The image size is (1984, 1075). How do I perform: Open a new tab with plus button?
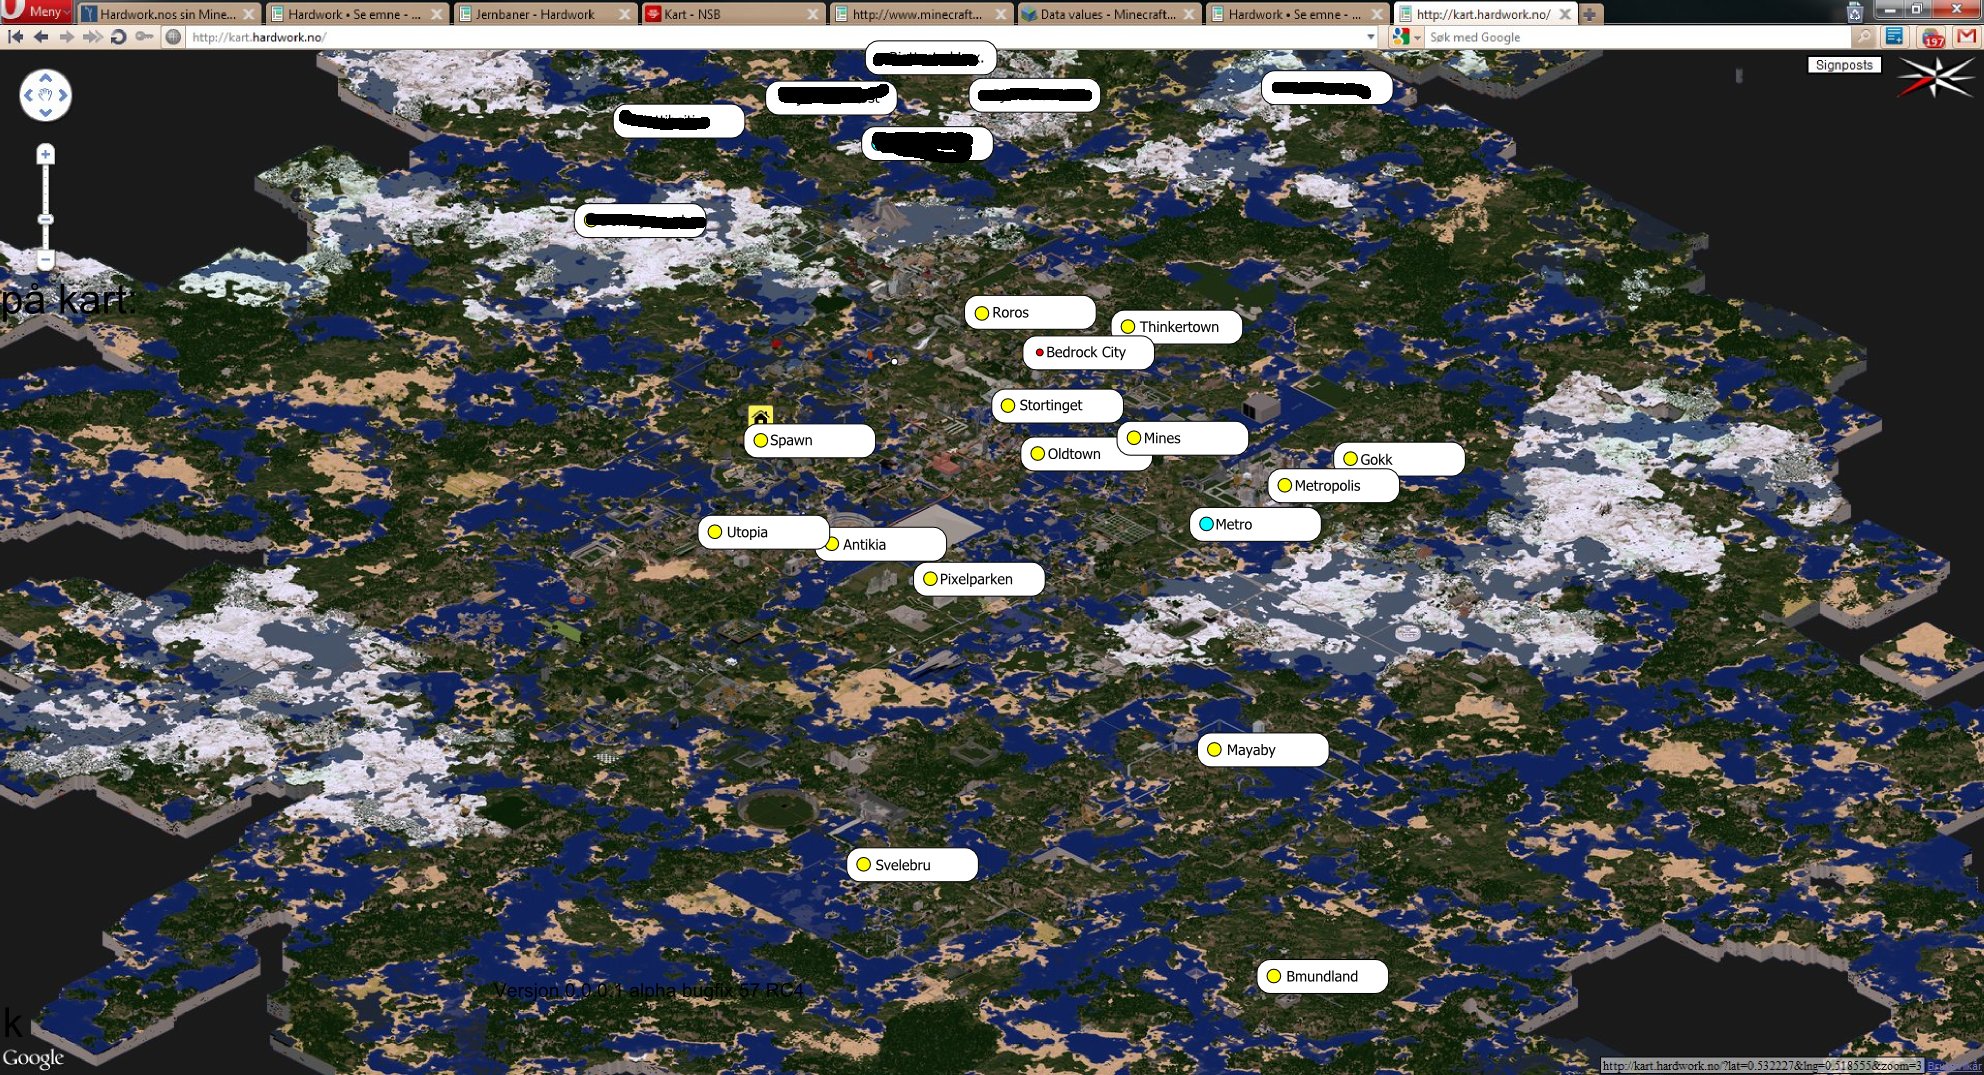pos(1589,14)
